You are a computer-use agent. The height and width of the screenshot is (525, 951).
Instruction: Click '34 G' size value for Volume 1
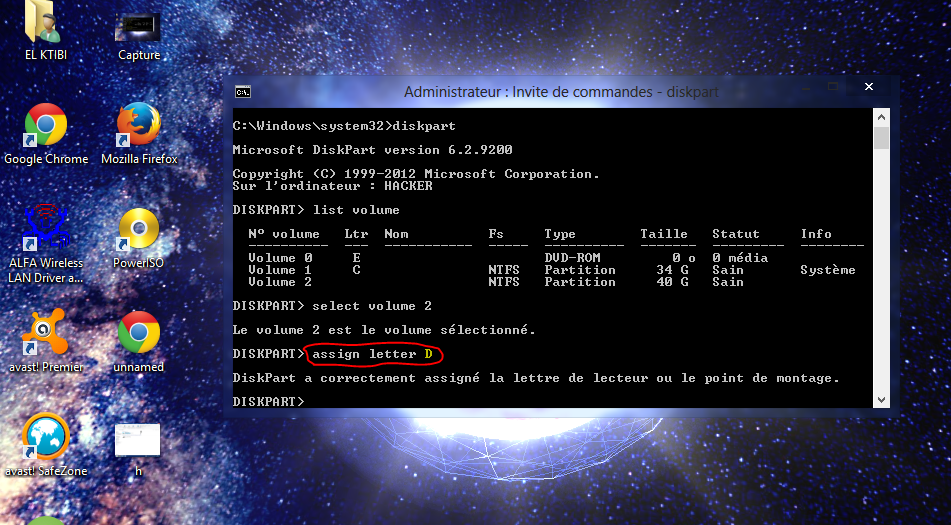pos(672,270)
